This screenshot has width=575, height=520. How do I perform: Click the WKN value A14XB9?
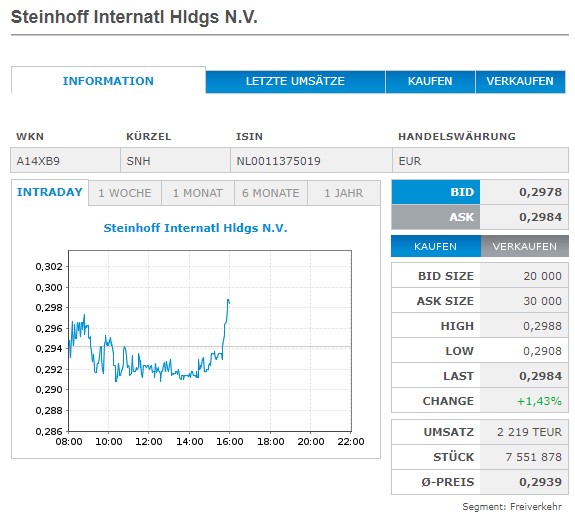[x=38, y=161]
